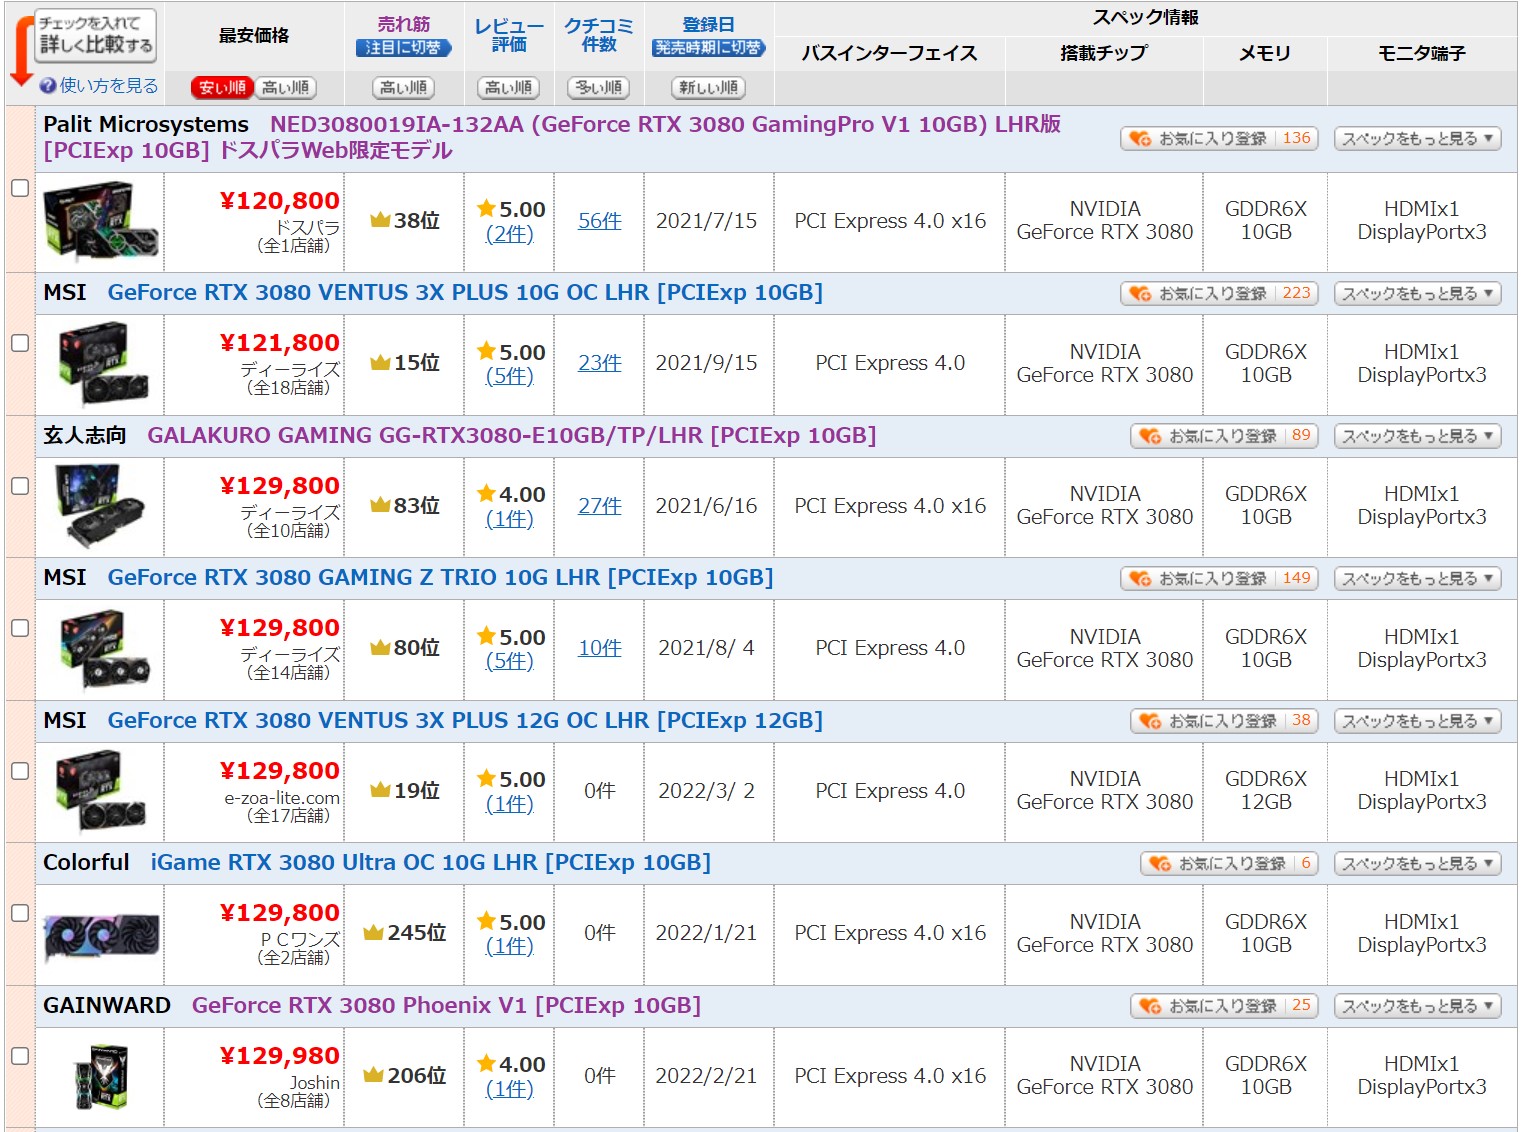Add Colorful iGame RTX 3080 to favorites
The image size is (1528, 1132).
coord(1229,864)
